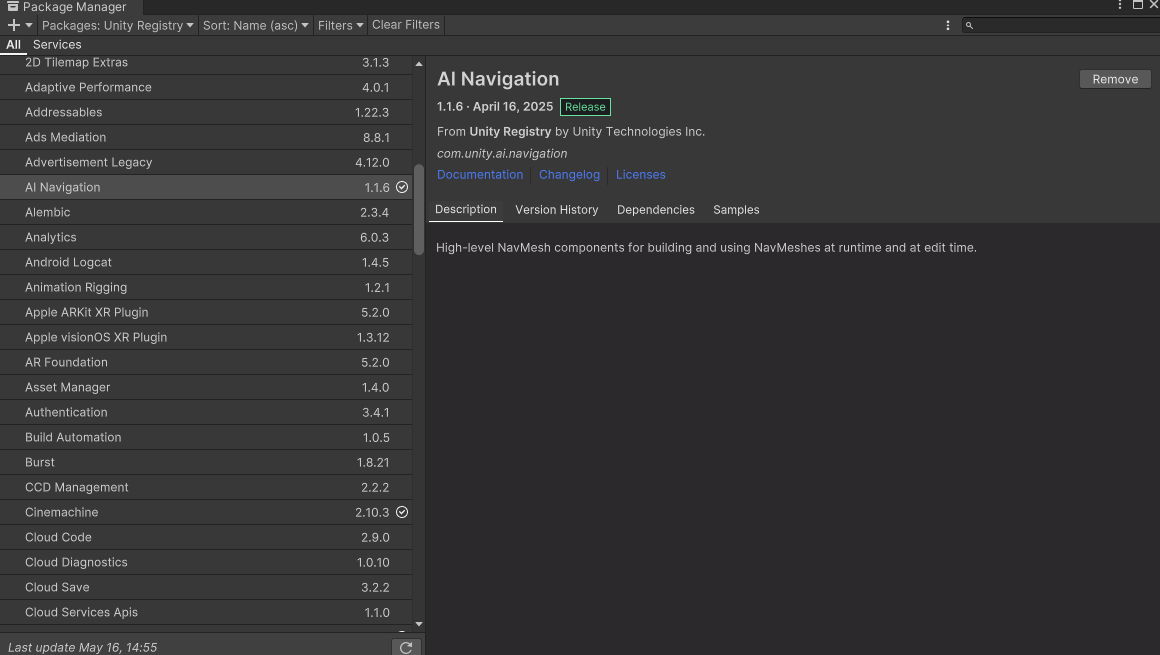The width and height of the screenshot is (1160, 655).
Task: Open the Description tab
Action: tap(466, 209)
